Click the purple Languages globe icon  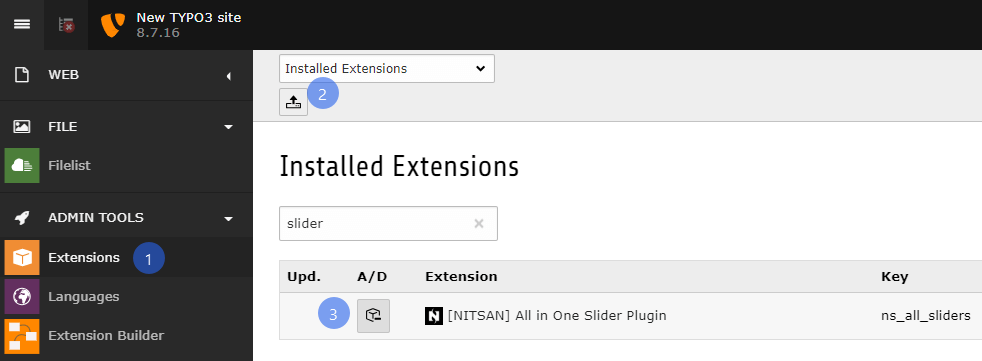pos(22,296)
